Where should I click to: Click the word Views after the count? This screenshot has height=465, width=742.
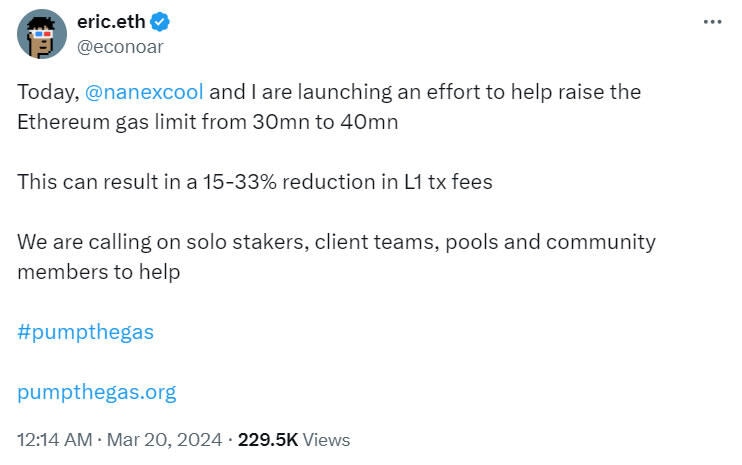(x=326, y=439)
